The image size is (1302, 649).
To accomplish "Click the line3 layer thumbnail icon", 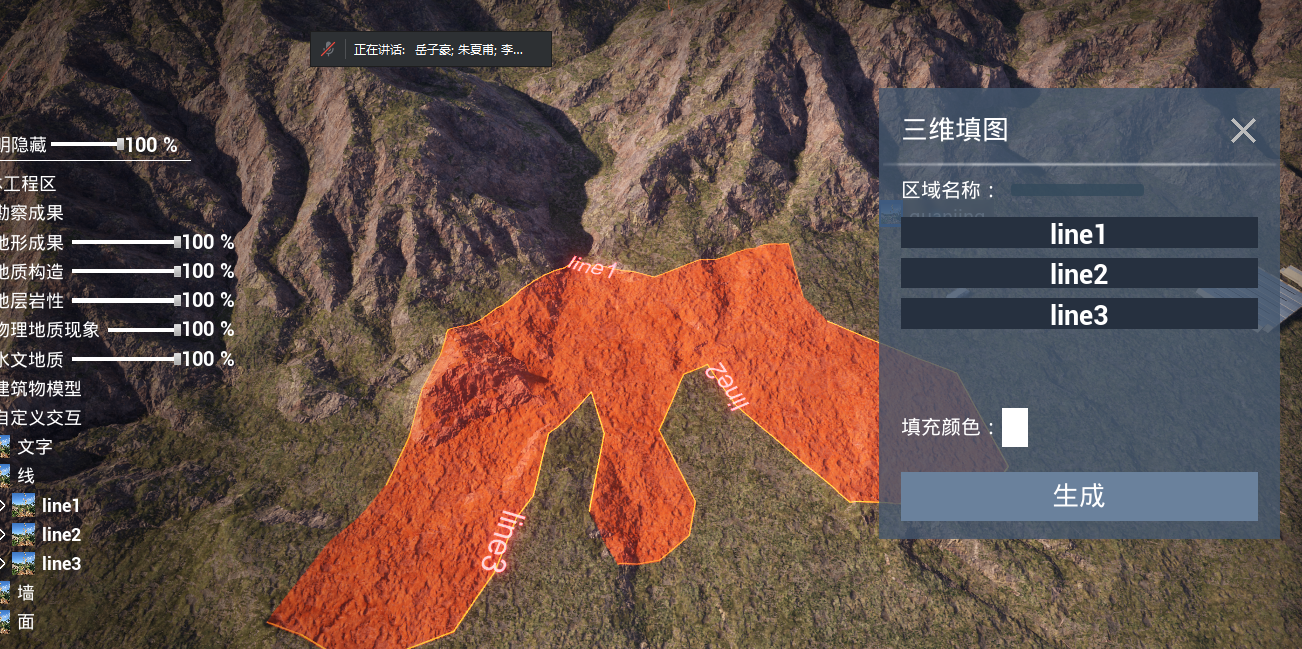I will (24, 564).
